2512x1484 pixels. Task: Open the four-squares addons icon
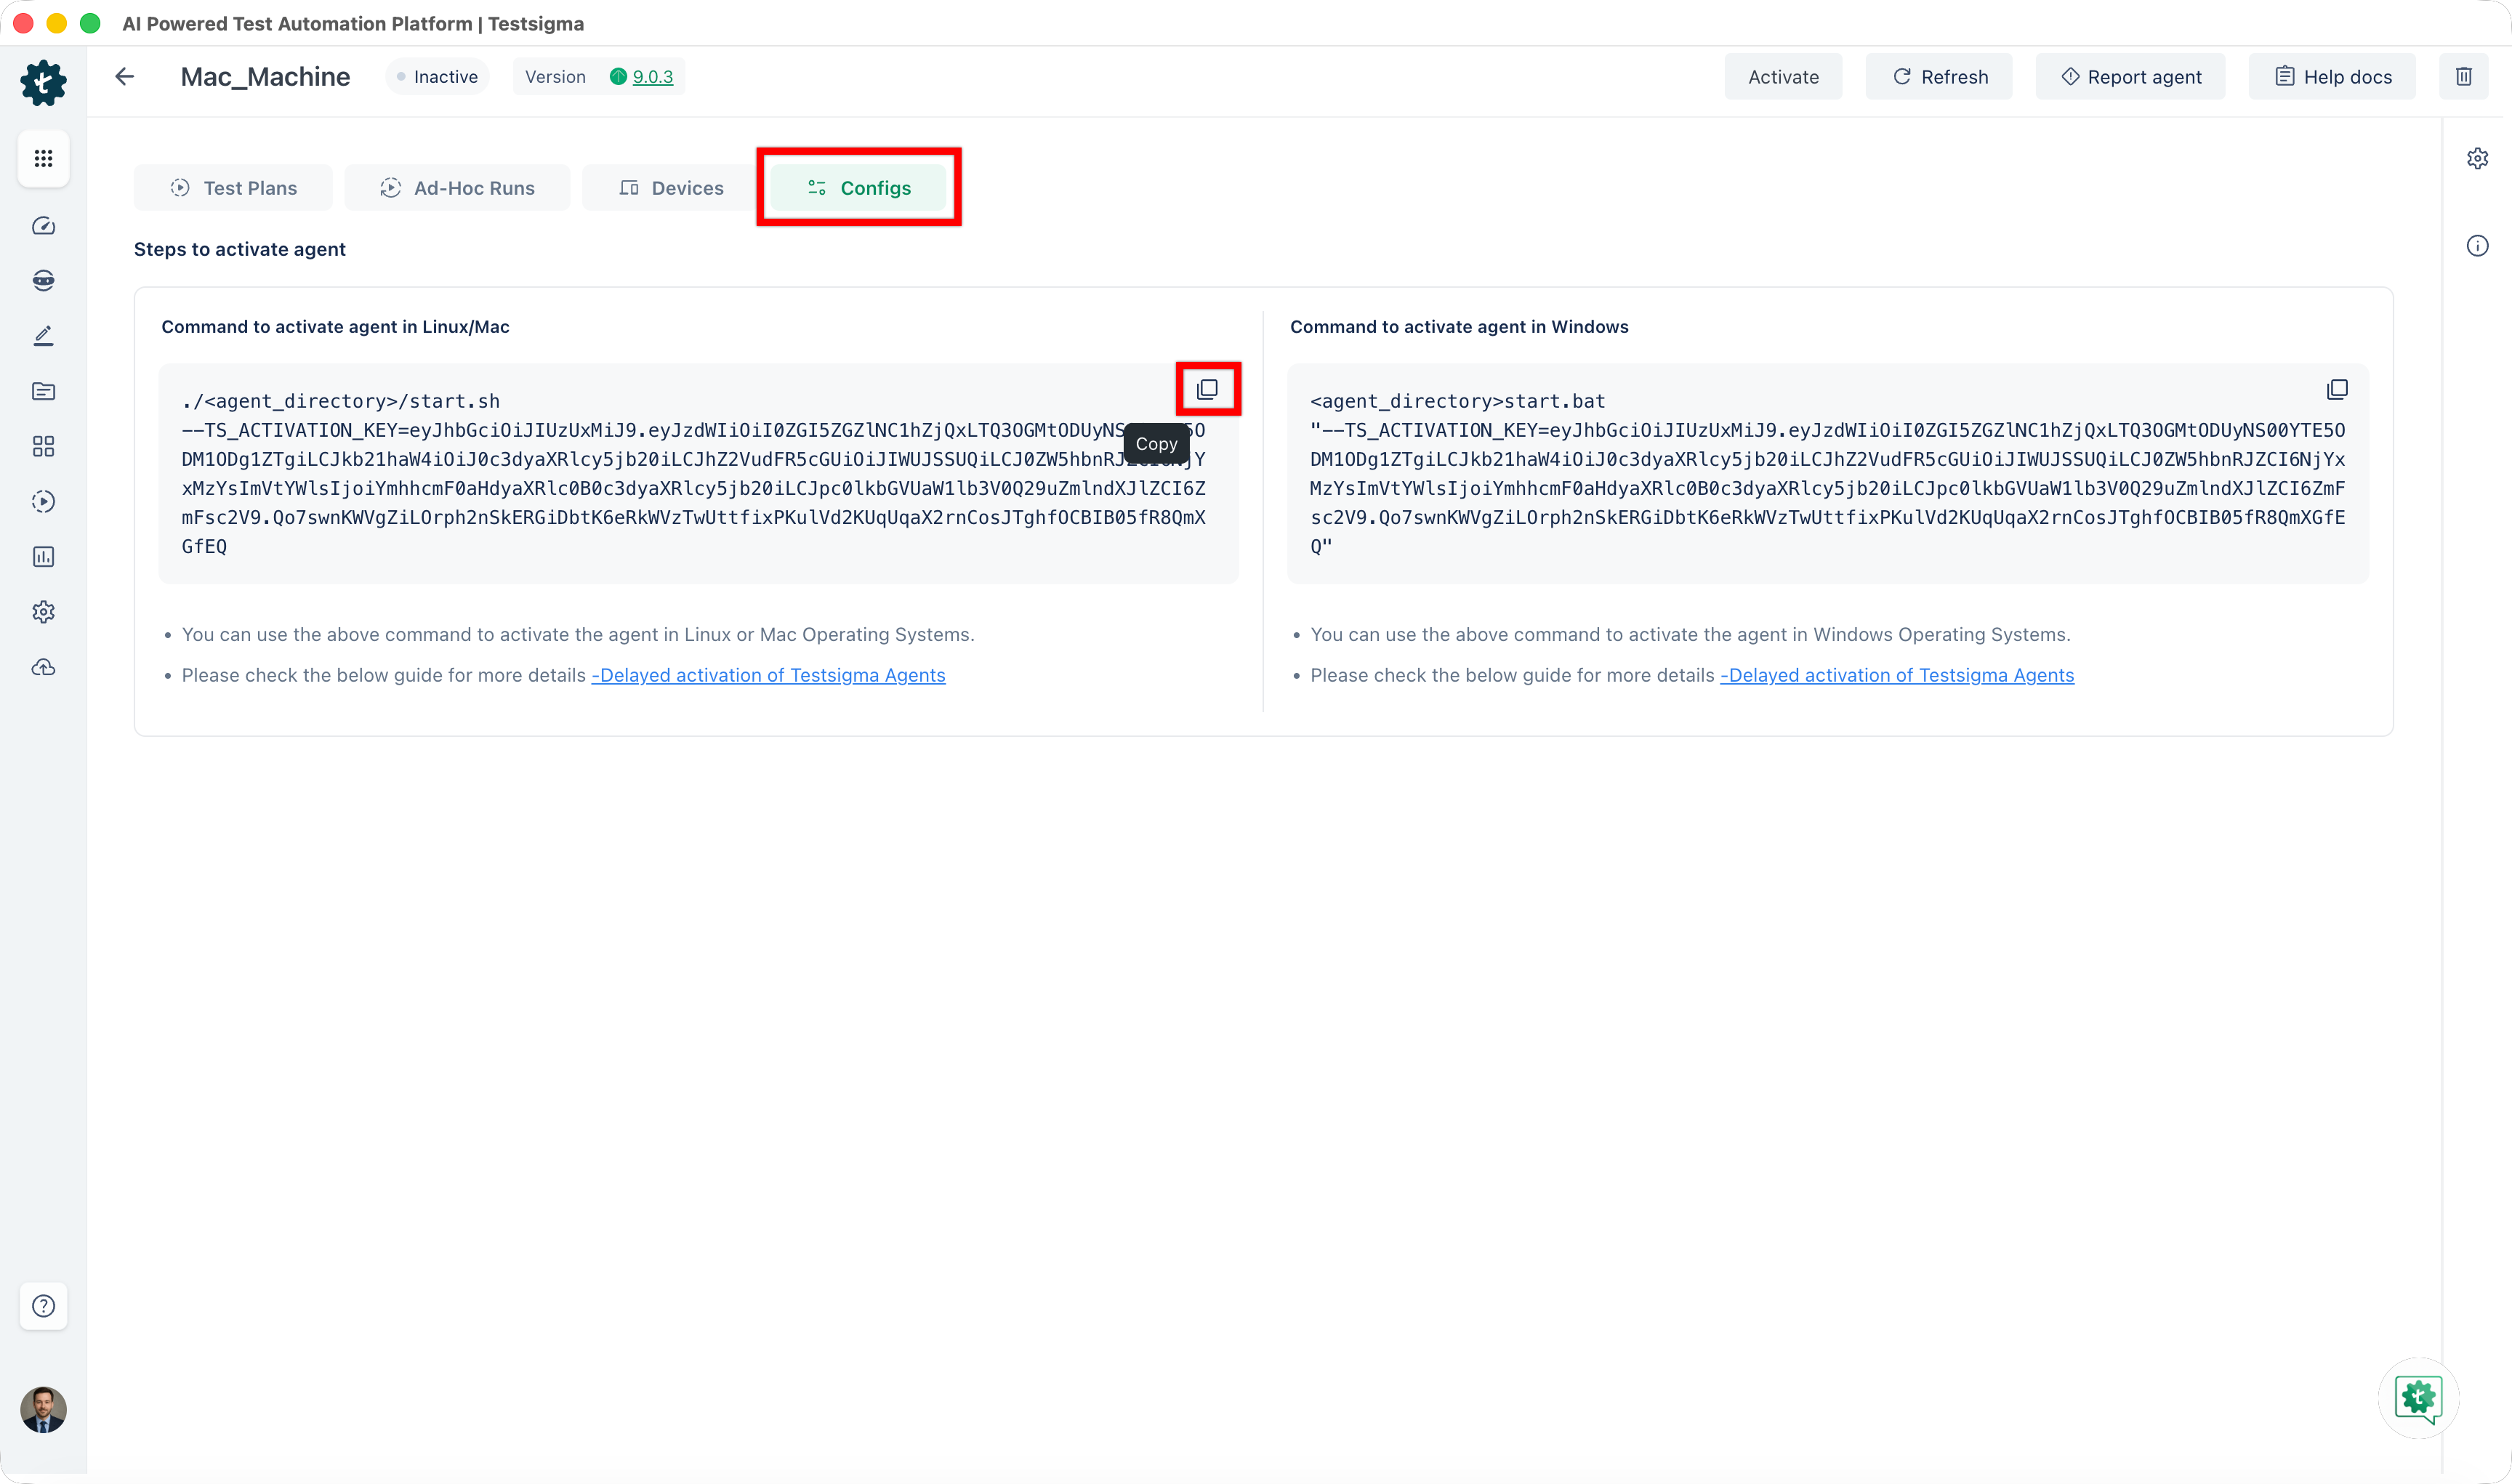tap(43, 446)
